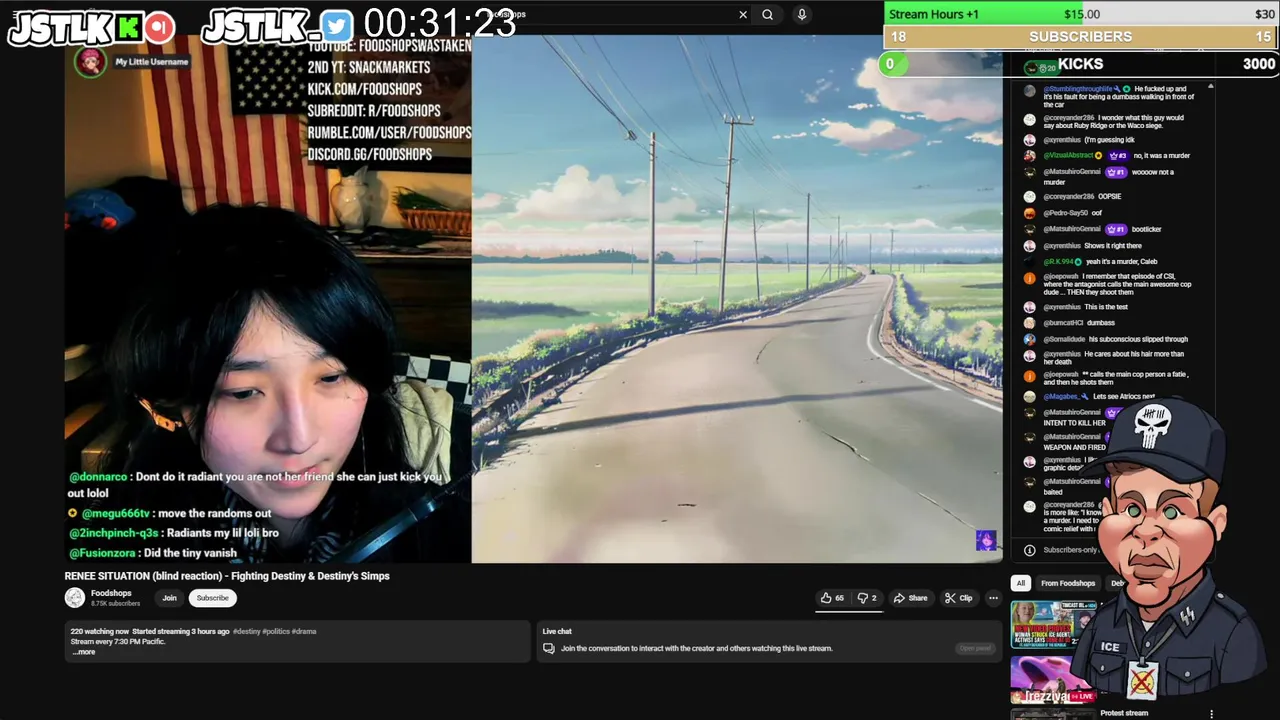Click the 220 watching now text
1280x720 pixels.
[100, 632]
